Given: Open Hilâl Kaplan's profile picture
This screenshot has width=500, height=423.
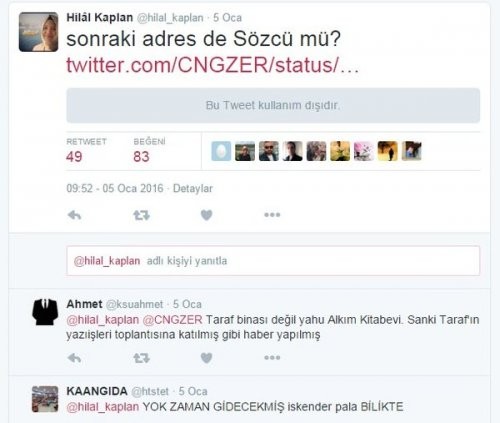Looking at the screenshot, I should (38, 32).
